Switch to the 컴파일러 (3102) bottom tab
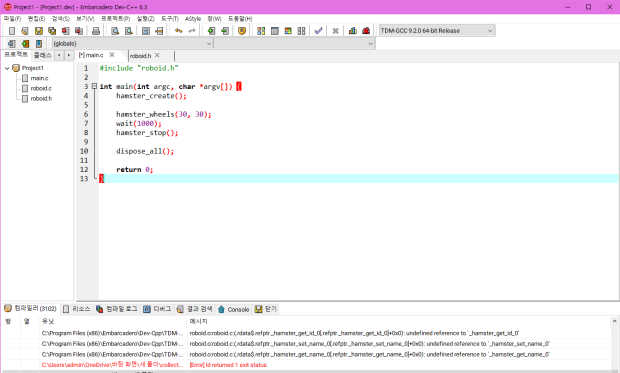The image size is (620, 373). pos(31,309)
